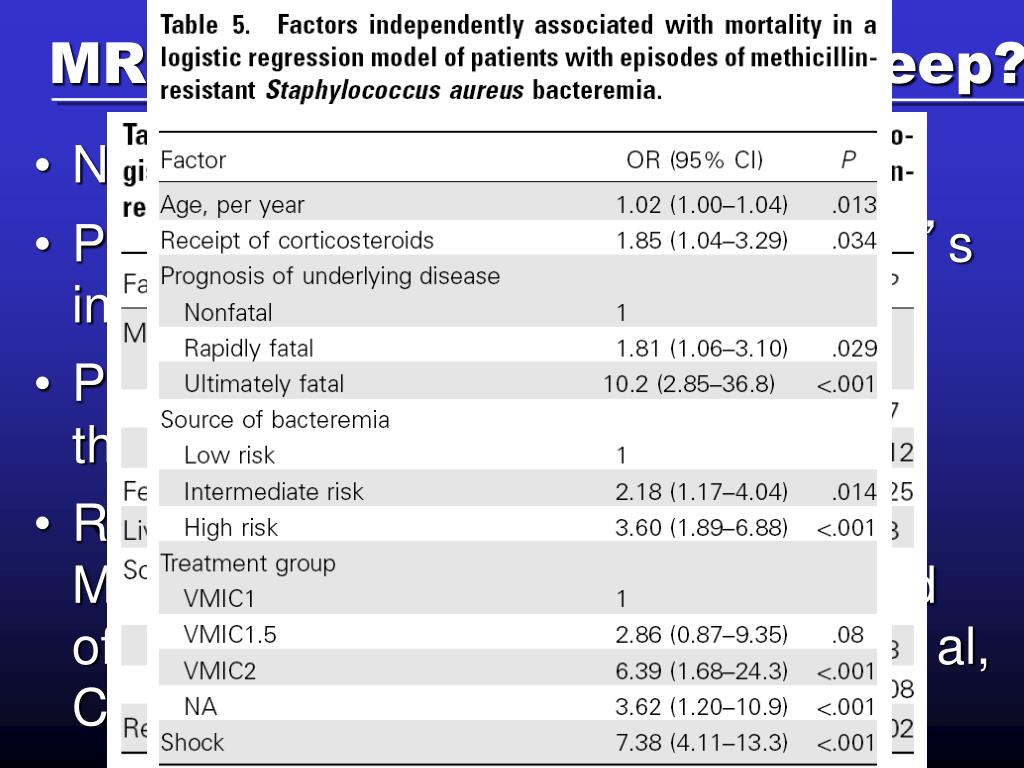The image size is (1024, 768).
Task: Click the 'P' column header
Action: point(848,160)
